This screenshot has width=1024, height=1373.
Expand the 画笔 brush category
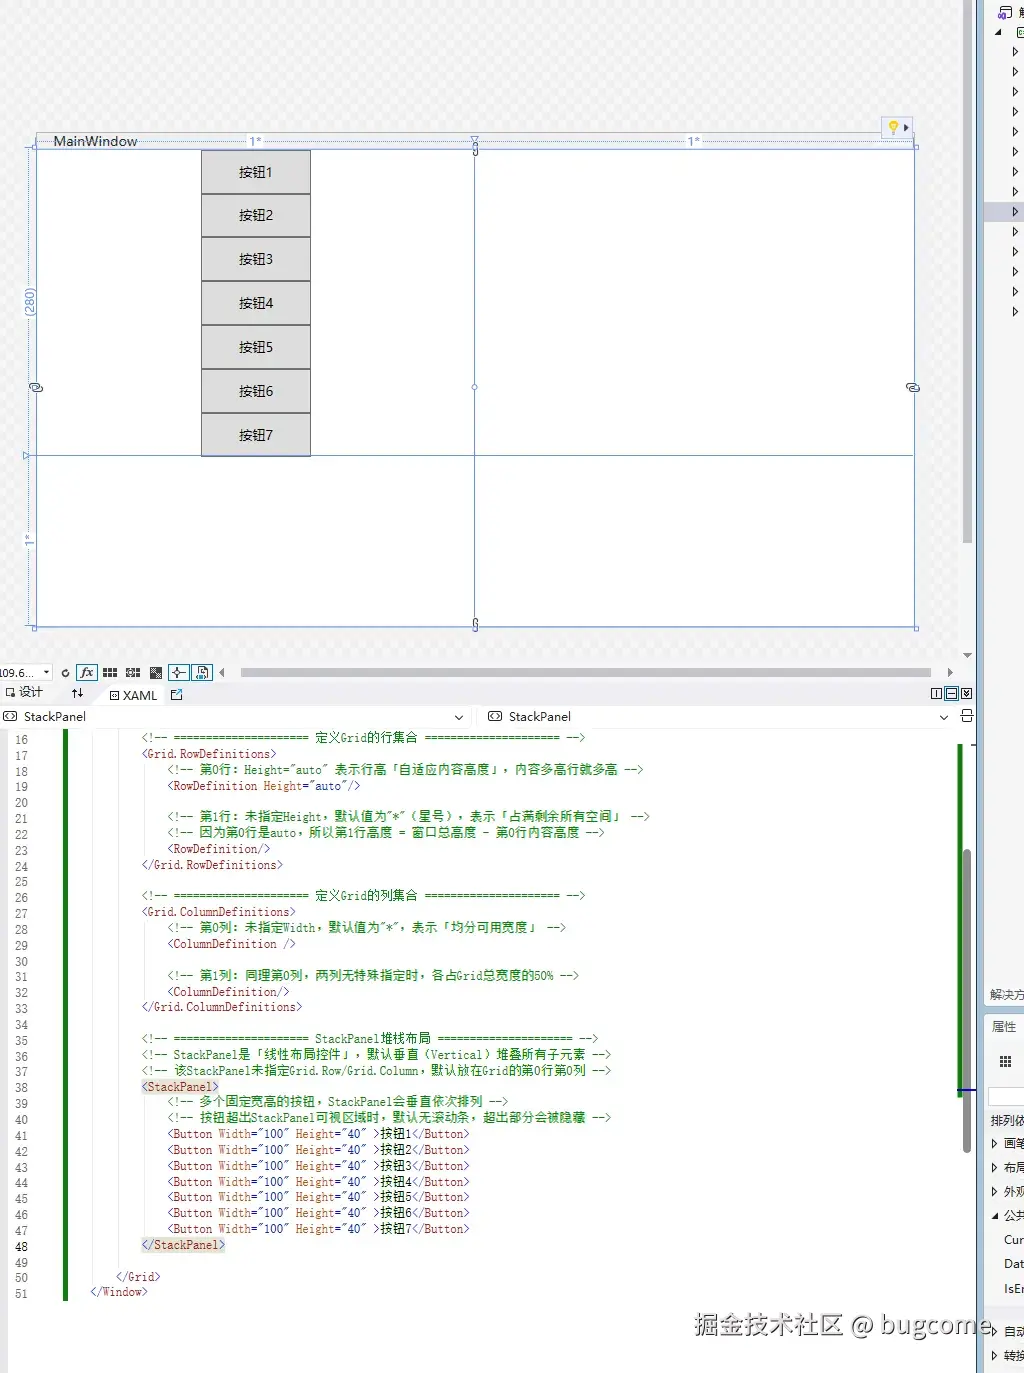pyautogui.click(x=994, y=1143)
